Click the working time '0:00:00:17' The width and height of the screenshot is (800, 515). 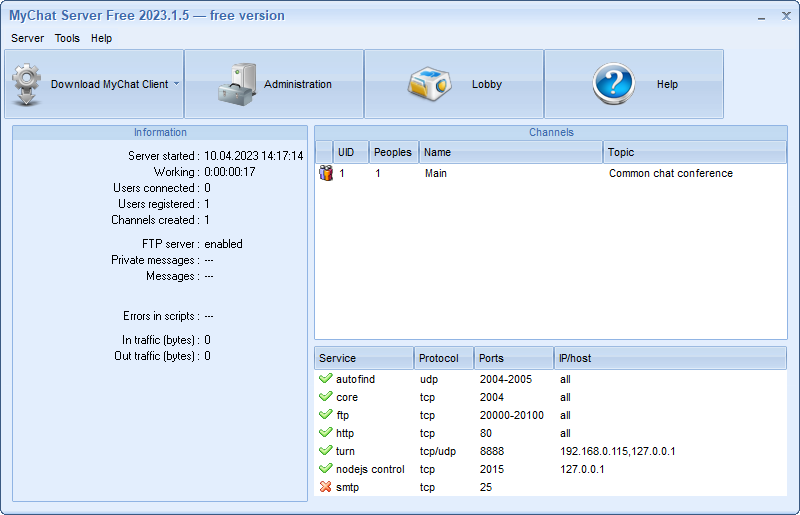point(230,172)
